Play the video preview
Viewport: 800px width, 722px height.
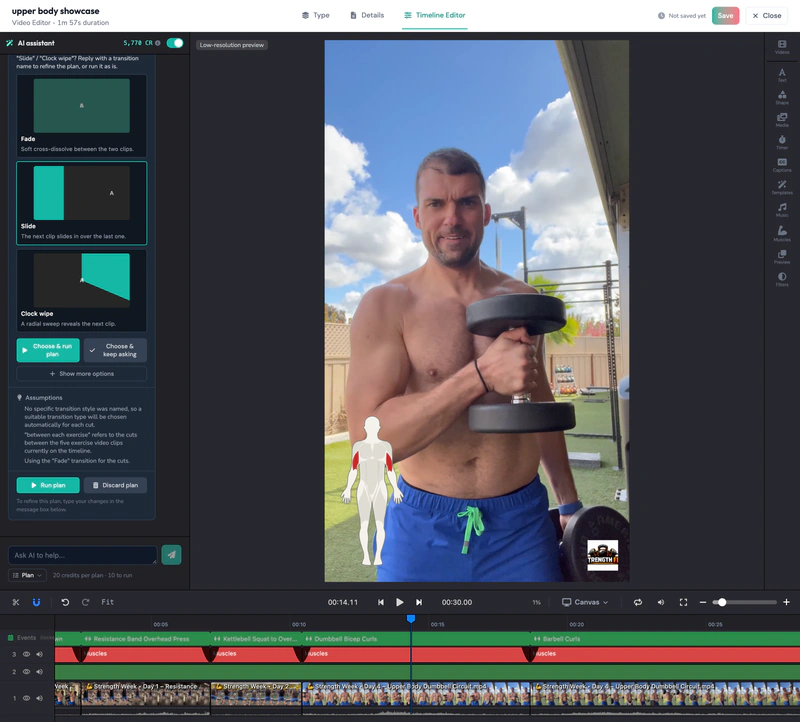pyautogui.click(x=399, y=602)
